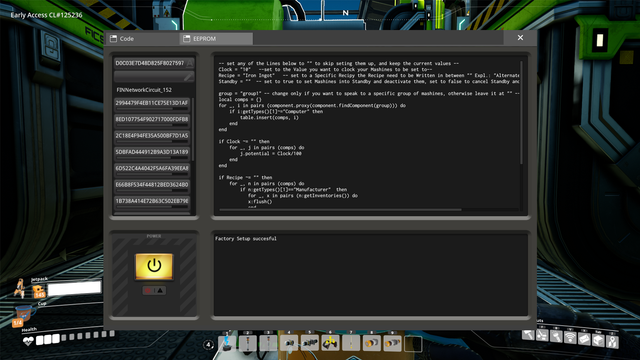This screenshot has height=360, width=640.
Task: Select component 5D8FAD444912B9A3D13A189
Action: (152, 153)
